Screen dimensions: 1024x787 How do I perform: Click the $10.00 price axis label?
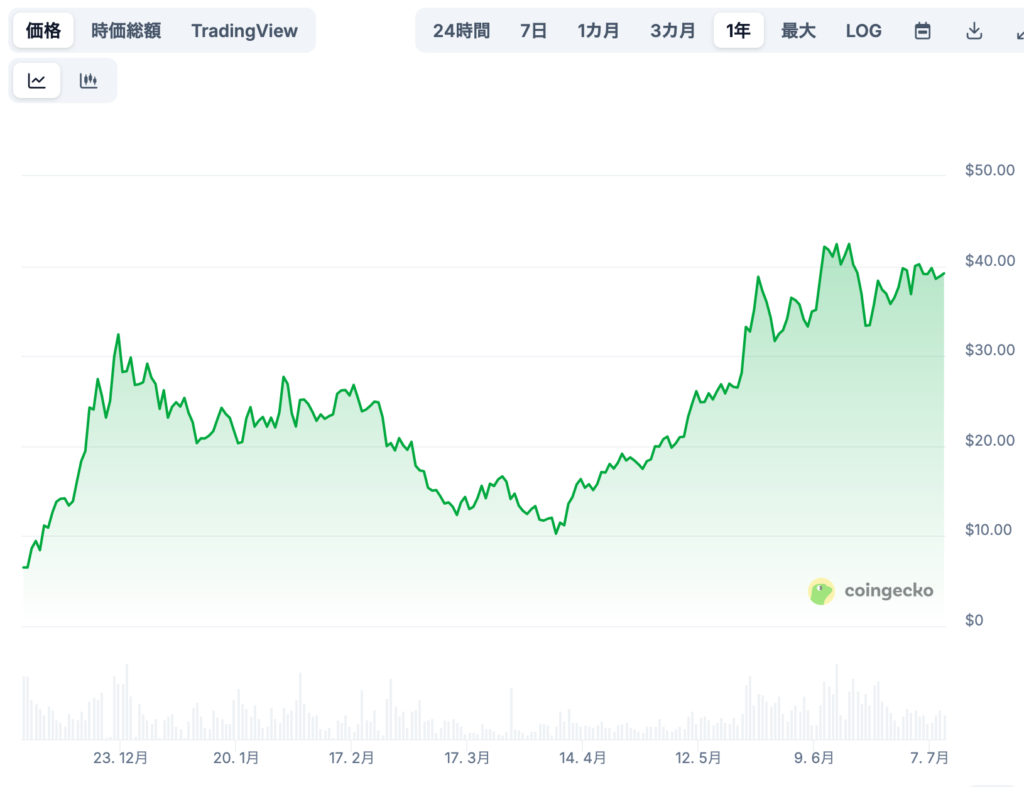(x=988, y=530)
